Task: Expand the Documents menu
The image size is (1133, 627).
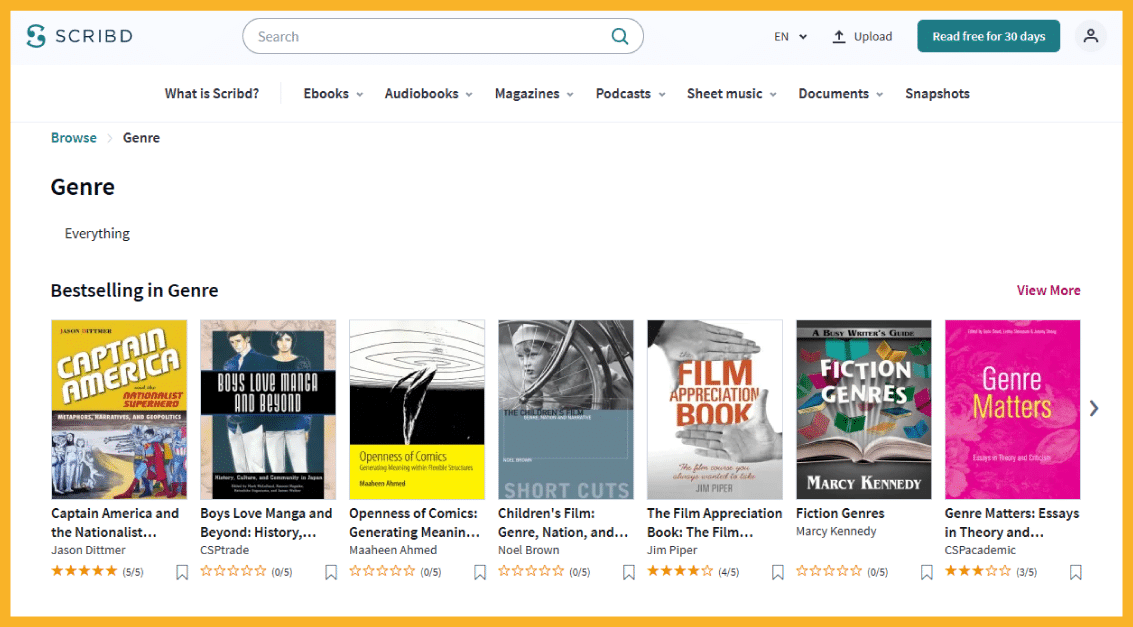Action: coord(840,94)
